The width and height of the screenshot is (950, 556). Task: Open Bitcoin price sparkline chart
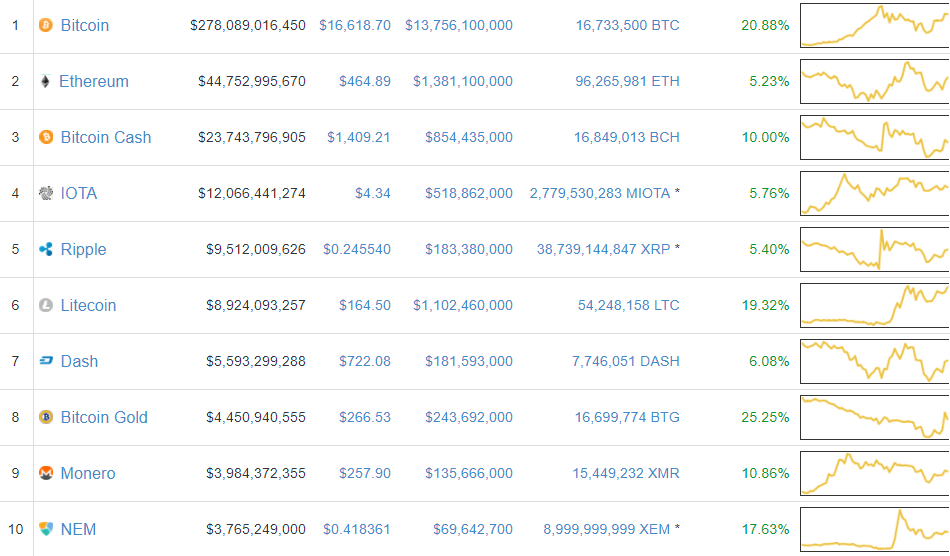875,25
